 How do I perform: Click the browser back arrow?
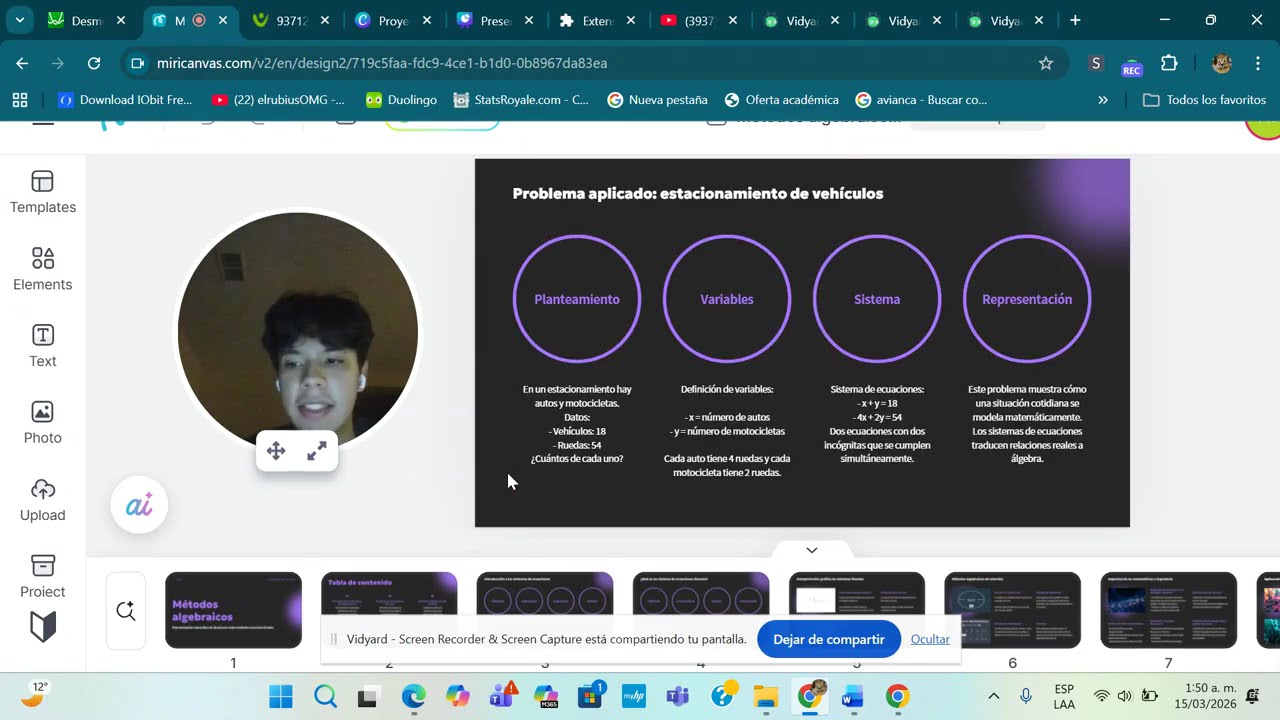(22, 63)
